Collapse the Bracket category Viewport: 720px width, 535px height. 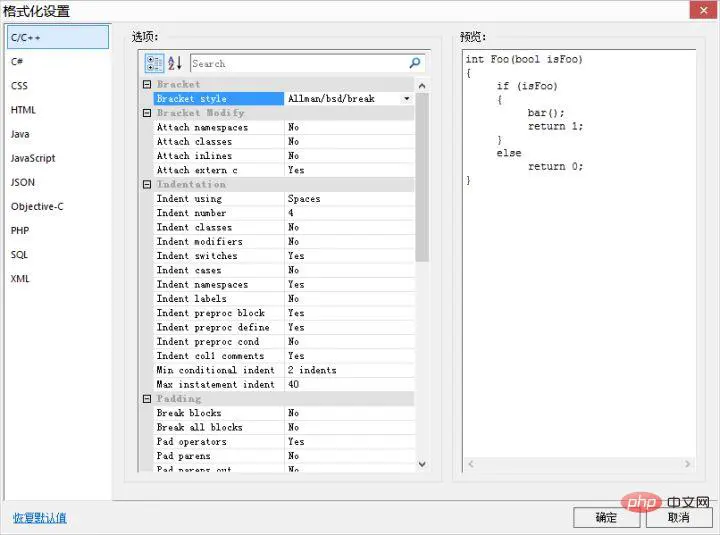tap(147, 84)
